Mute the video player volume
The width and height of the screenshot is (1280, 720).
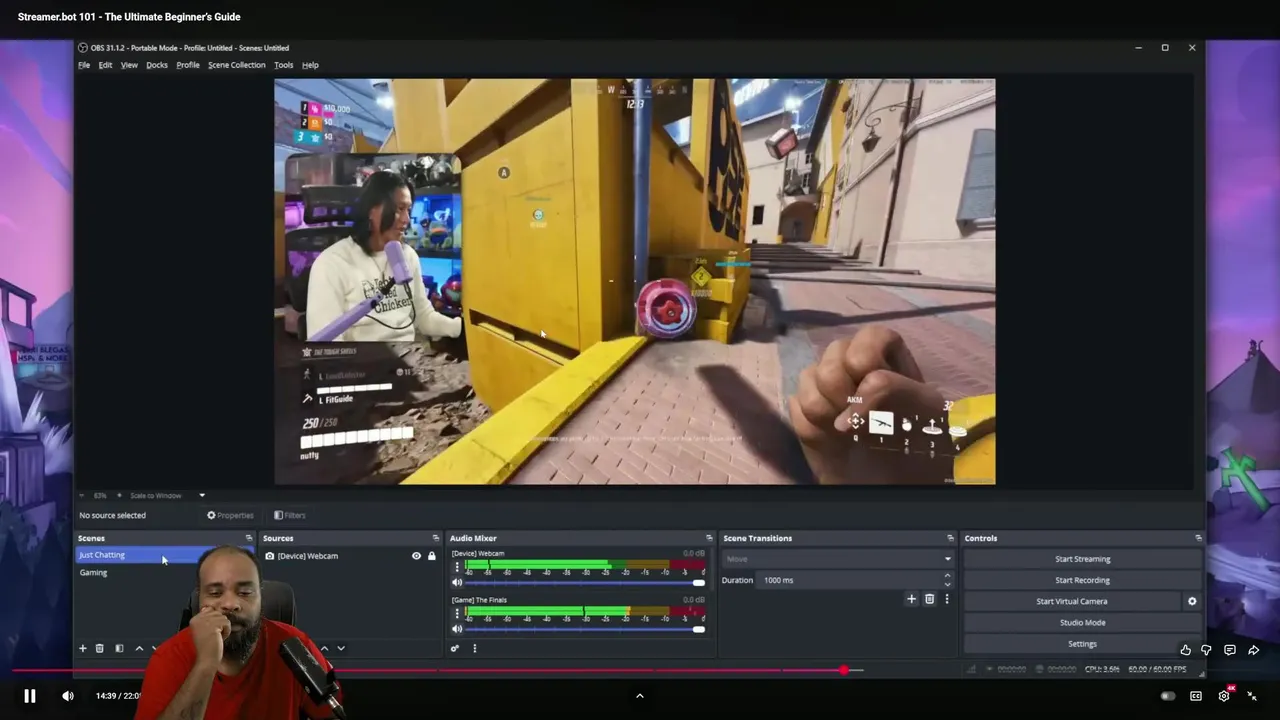click(67, 696)
